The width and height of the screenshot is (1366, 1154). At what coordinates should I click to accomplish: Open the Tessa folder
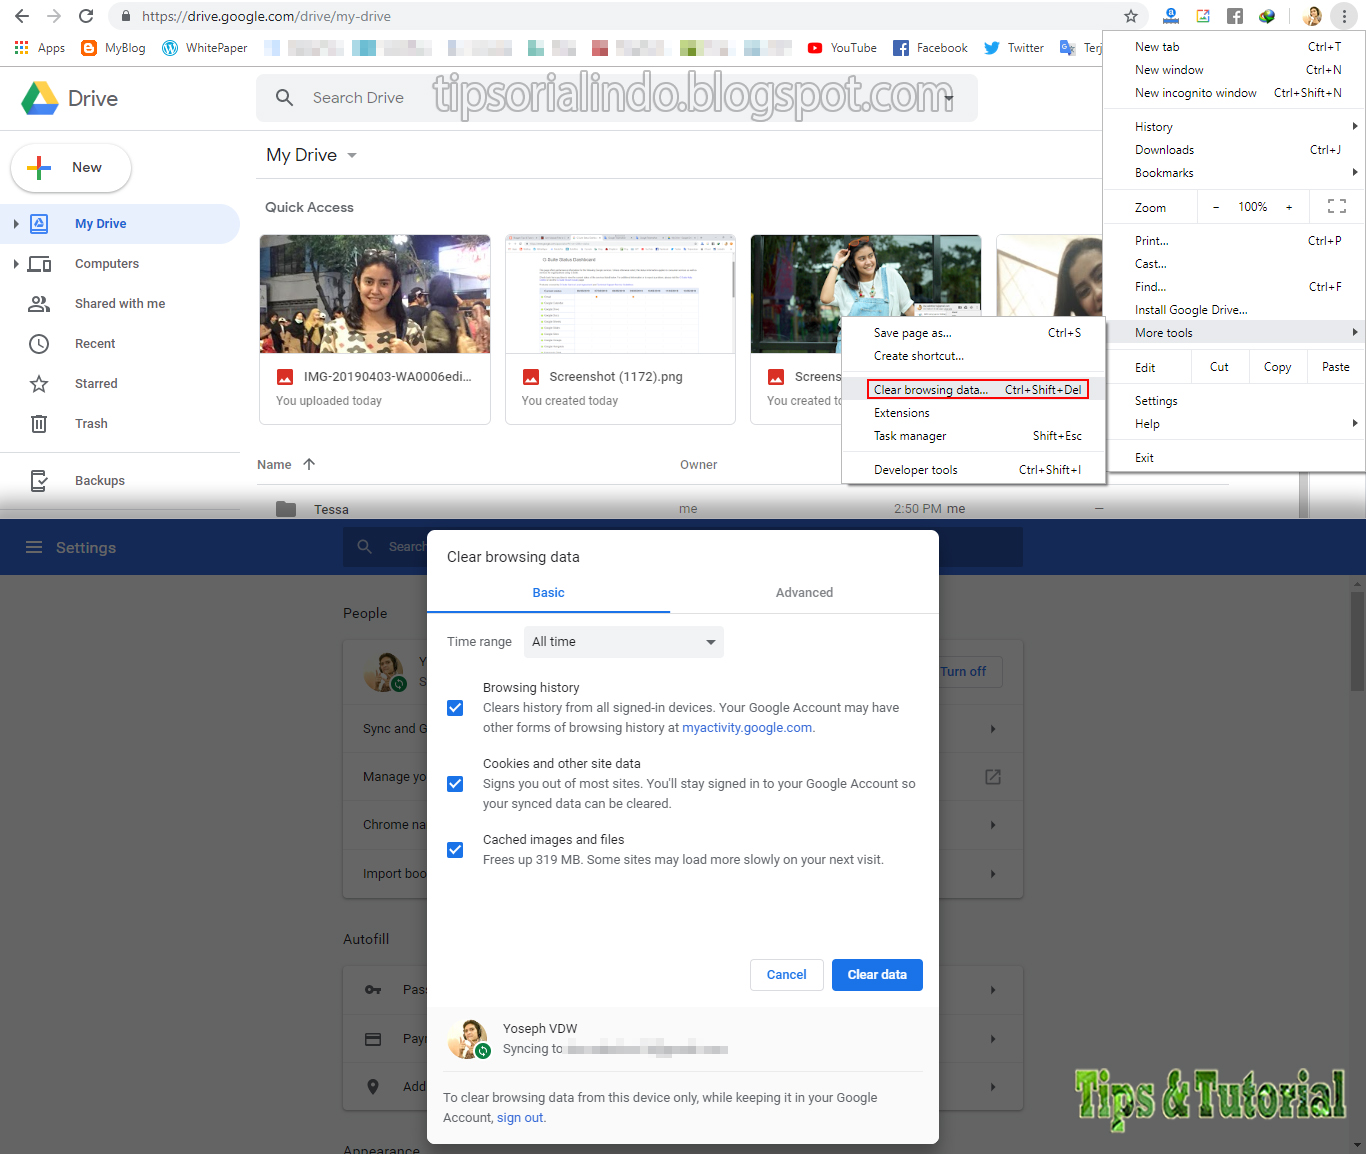[x=332, y=509]
